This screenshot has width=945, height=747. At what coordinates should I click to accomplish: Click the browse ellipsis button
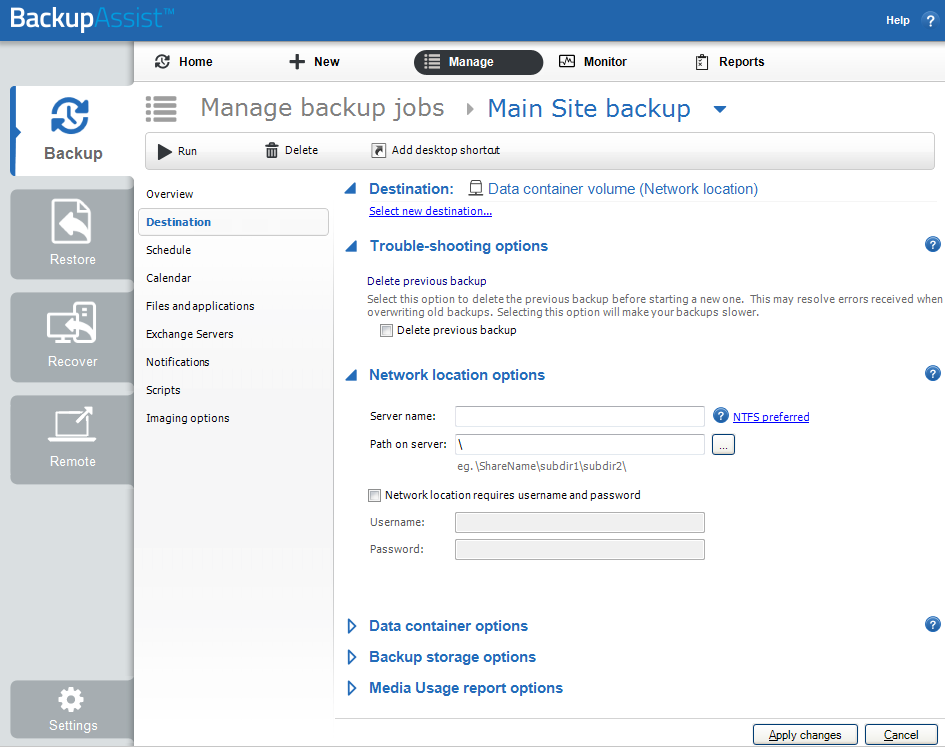click(x=723, y=444)
